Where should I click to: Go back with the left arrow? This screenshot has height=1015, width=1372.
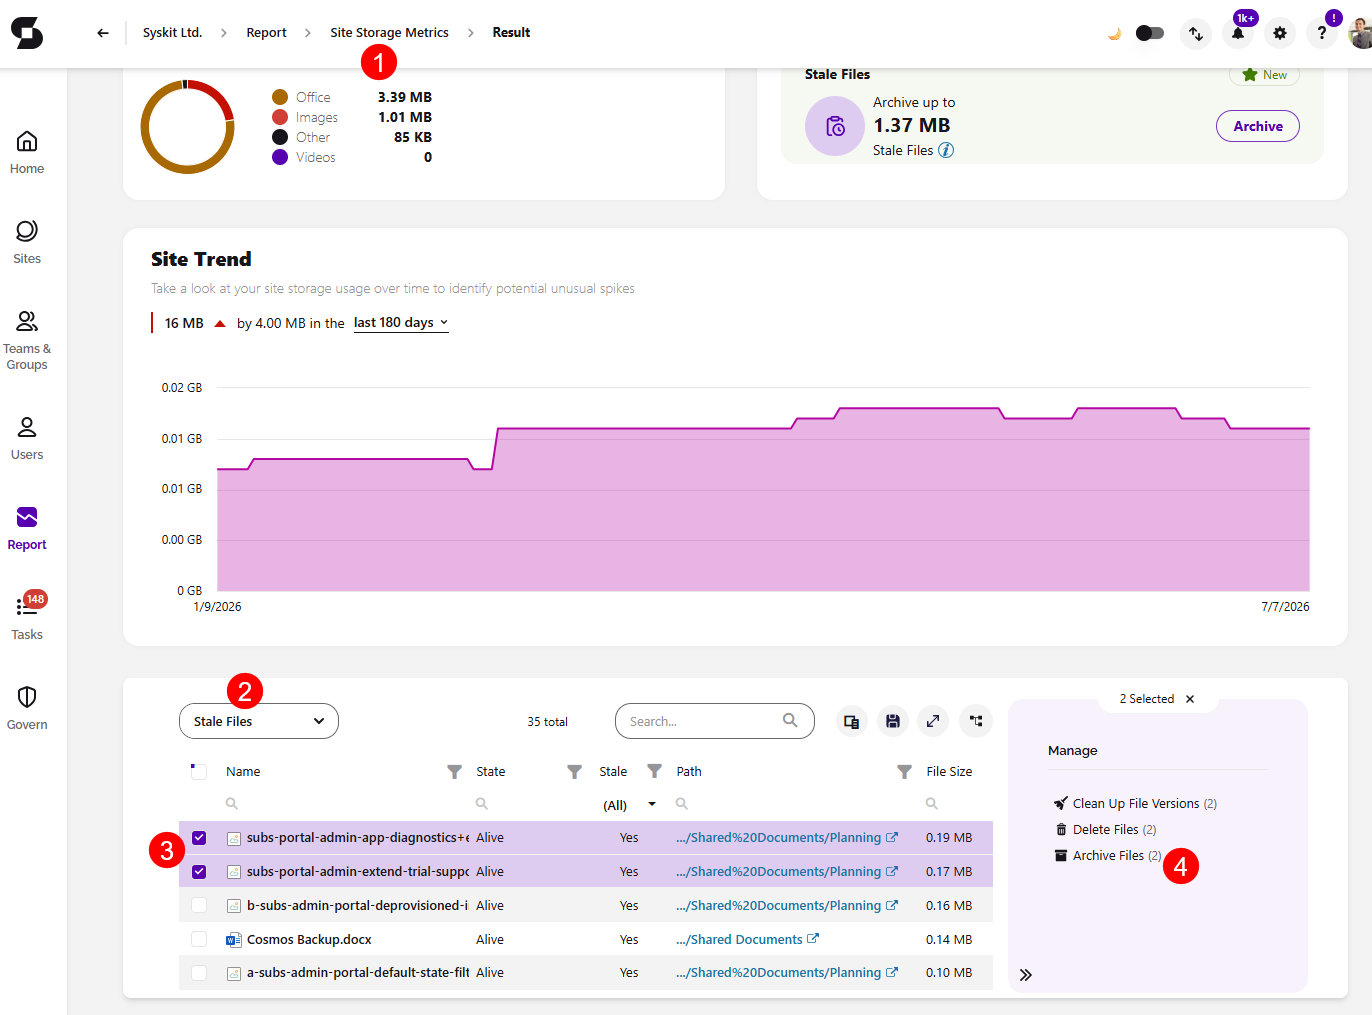[103, 33]
